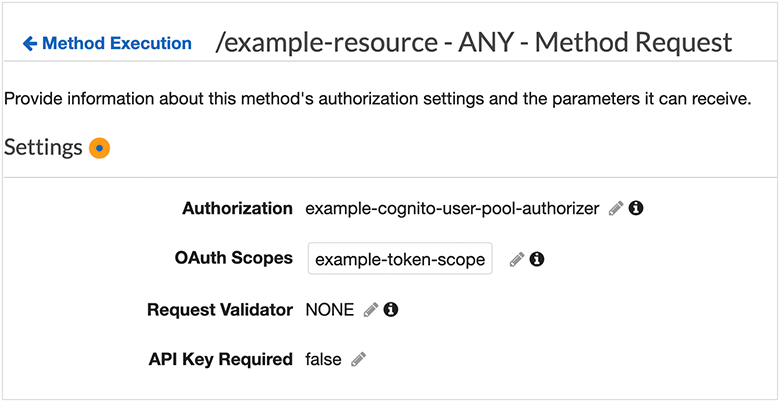Click the left arrow before Method Execution
The image size is (780, 402).
30,44
